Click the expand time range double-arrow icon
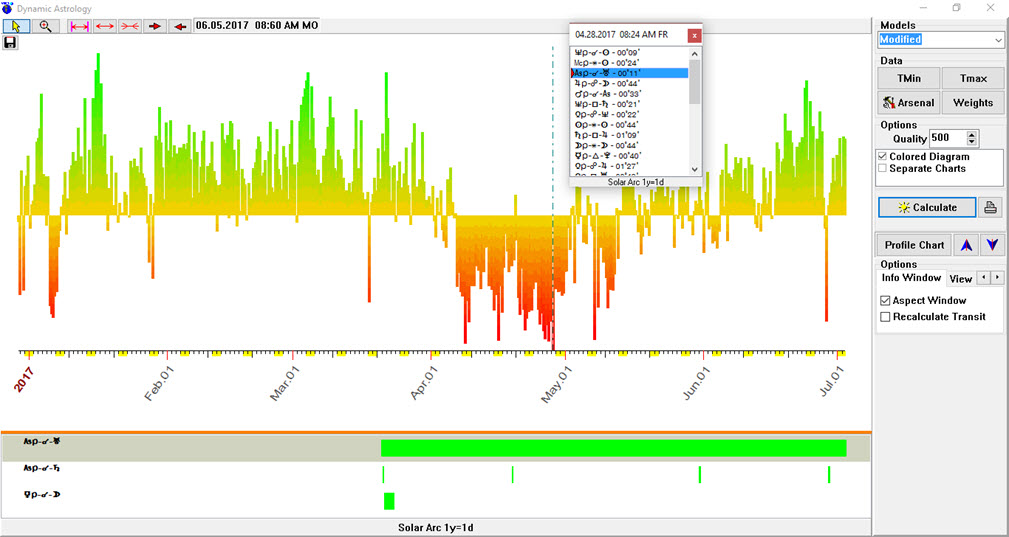The image size is (1009, 537). click(105, 25)
